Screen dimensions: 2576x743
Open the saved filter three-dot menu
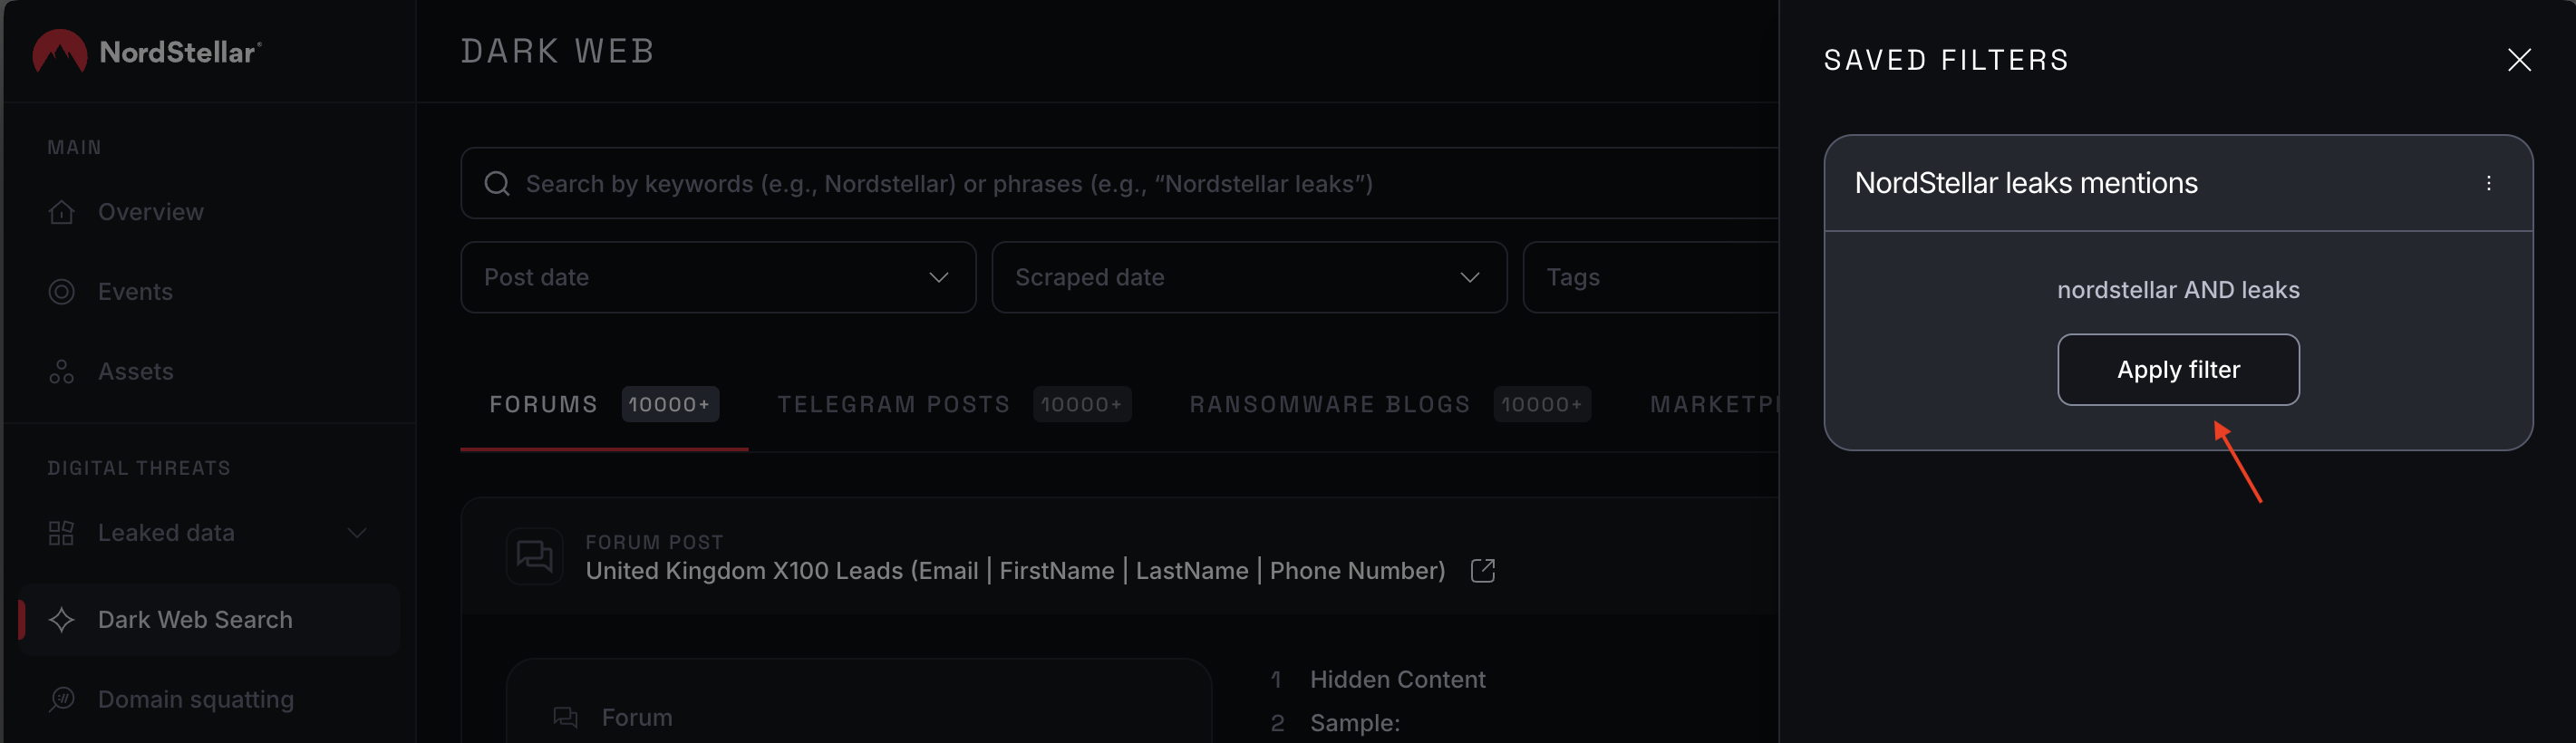[2488, 183]
